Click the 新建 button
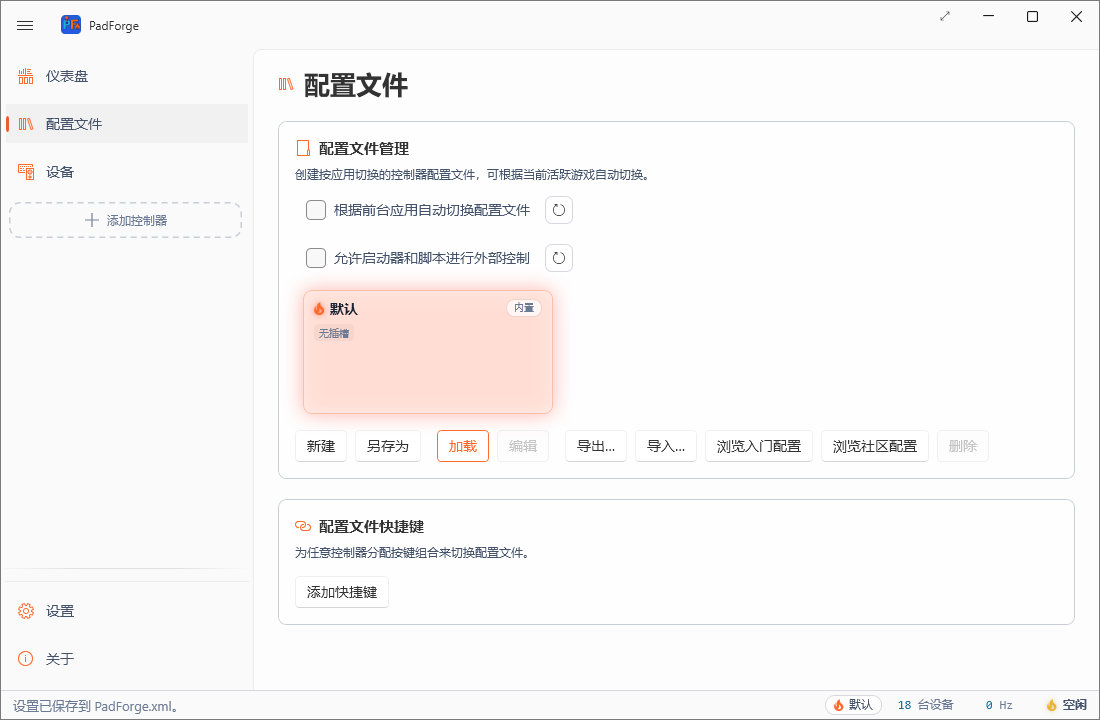 321,446
